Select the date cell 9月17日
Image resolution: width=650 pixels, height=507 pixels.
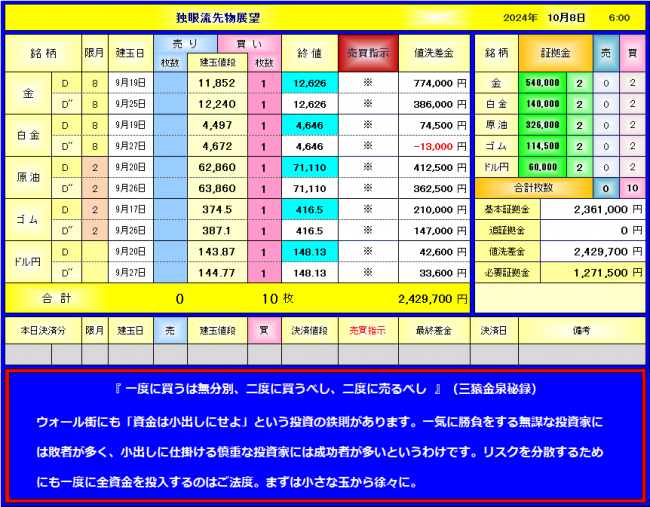coord(131,209)
